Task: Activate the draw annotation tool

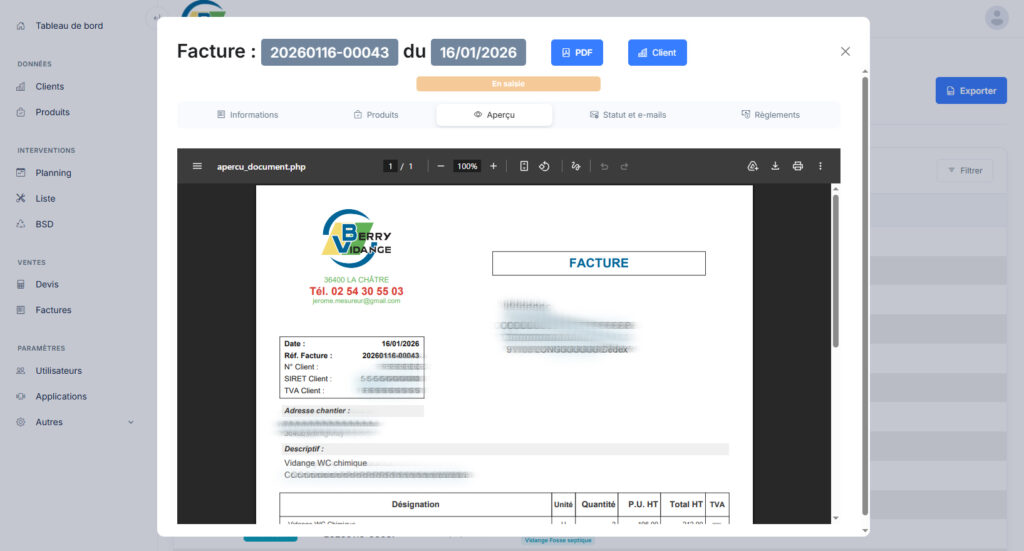Action: [576, 166]
